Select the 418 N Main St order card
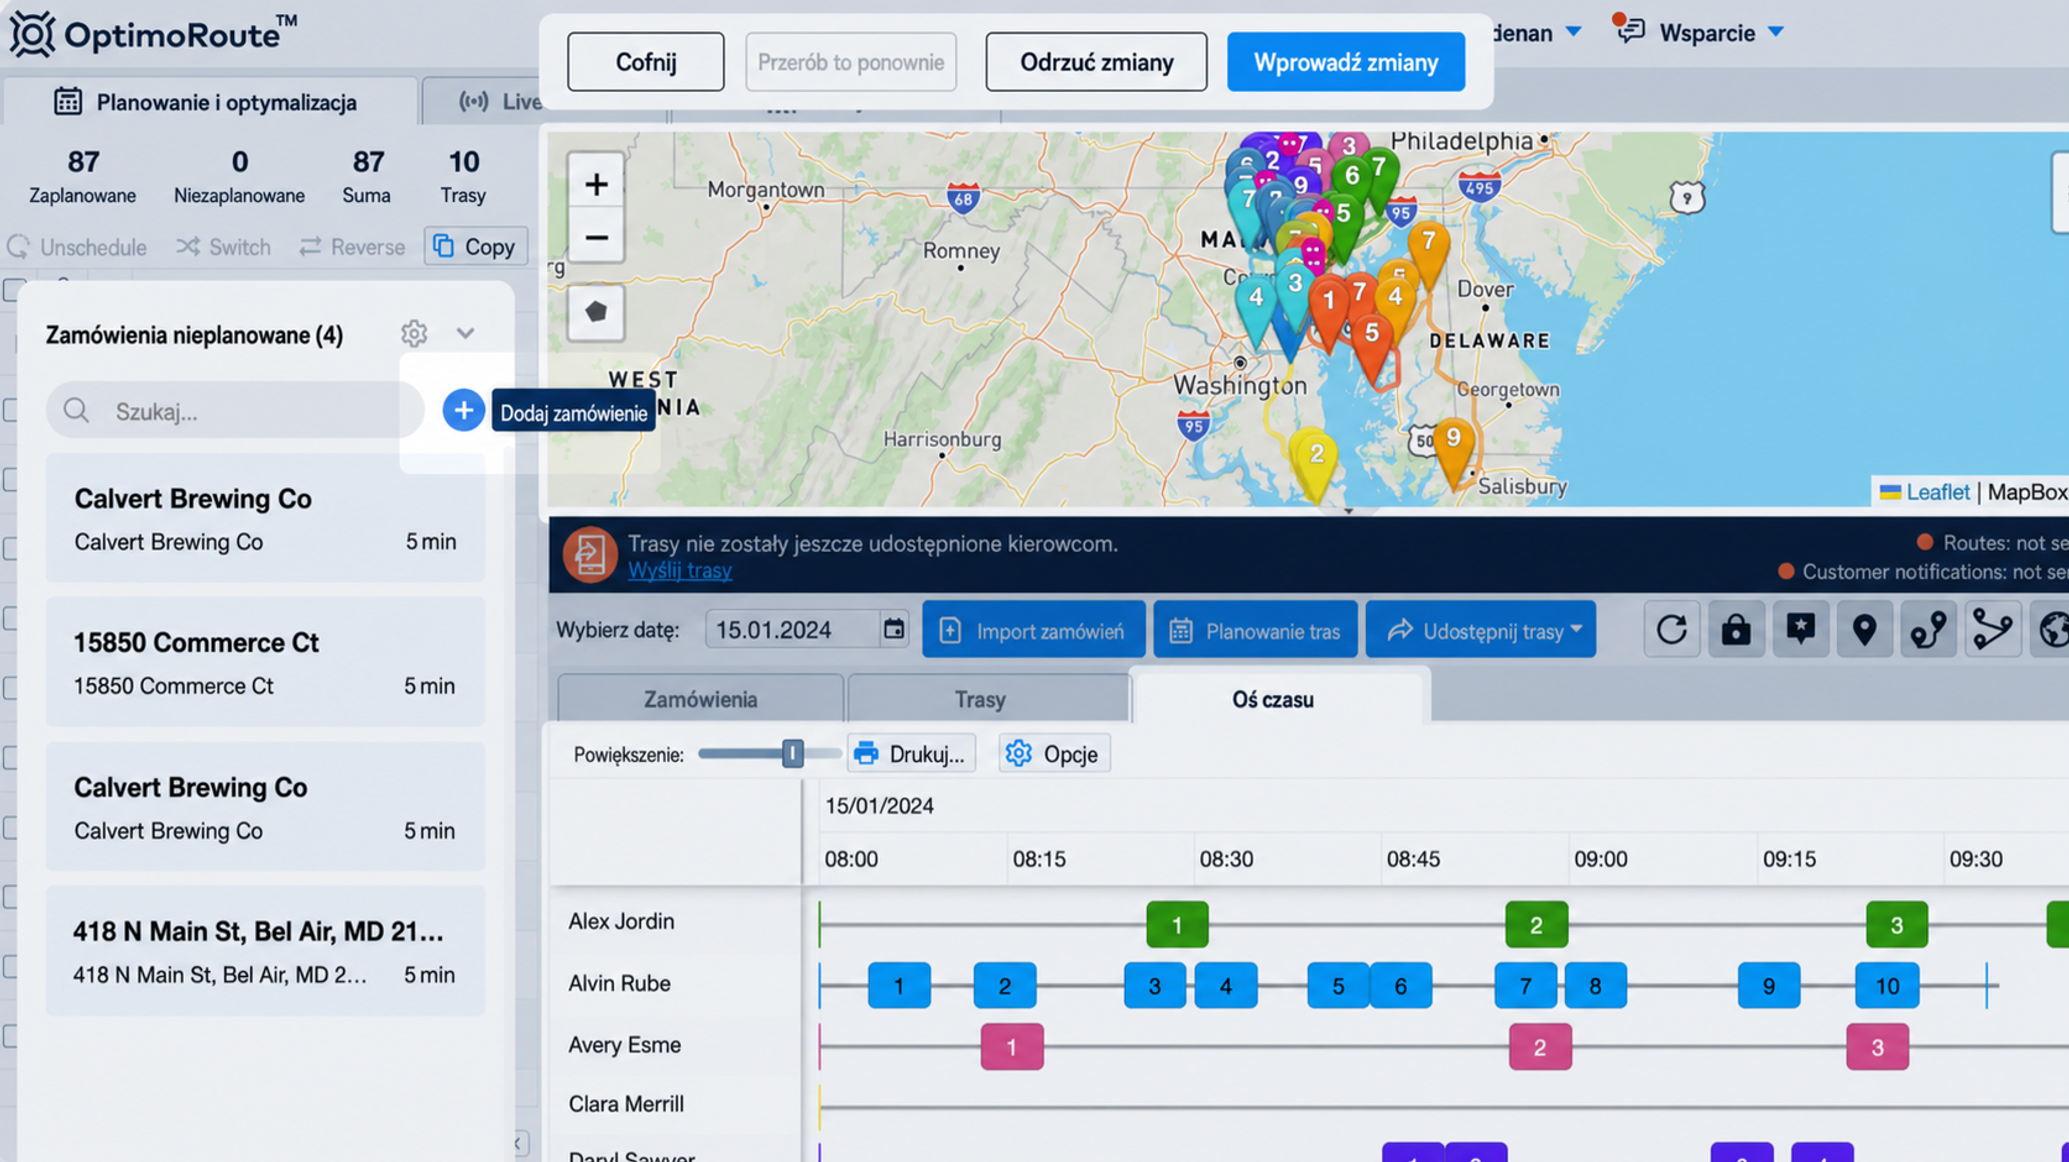The height and width of the screenshot is (1162, 2069). pyautogui.click(x=265, y=951)
